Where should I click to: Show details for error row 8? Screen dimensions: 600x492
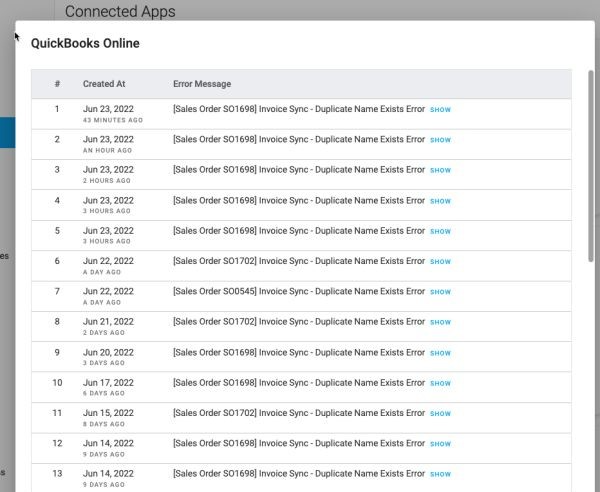point(440,322)
